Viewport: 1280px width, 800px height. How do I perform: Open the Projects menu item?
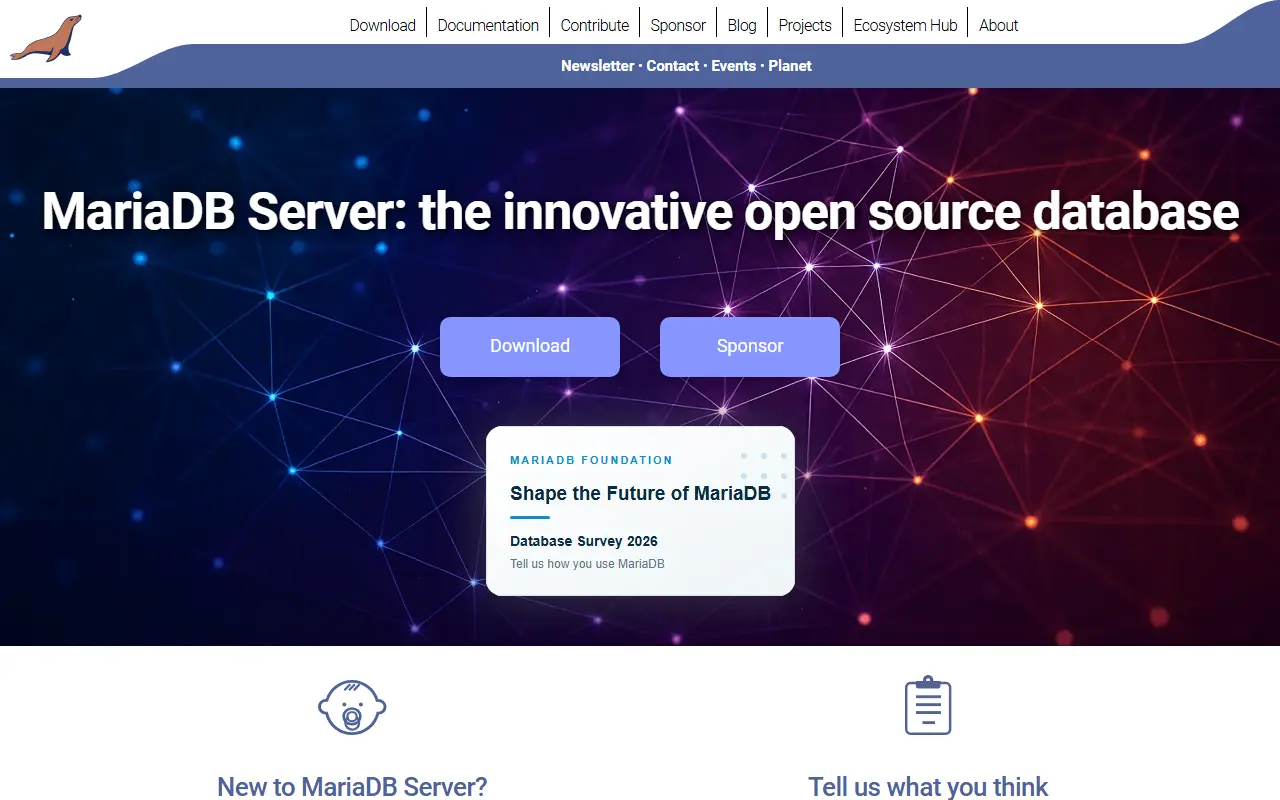pyautogui.click(x=805, y=25)
